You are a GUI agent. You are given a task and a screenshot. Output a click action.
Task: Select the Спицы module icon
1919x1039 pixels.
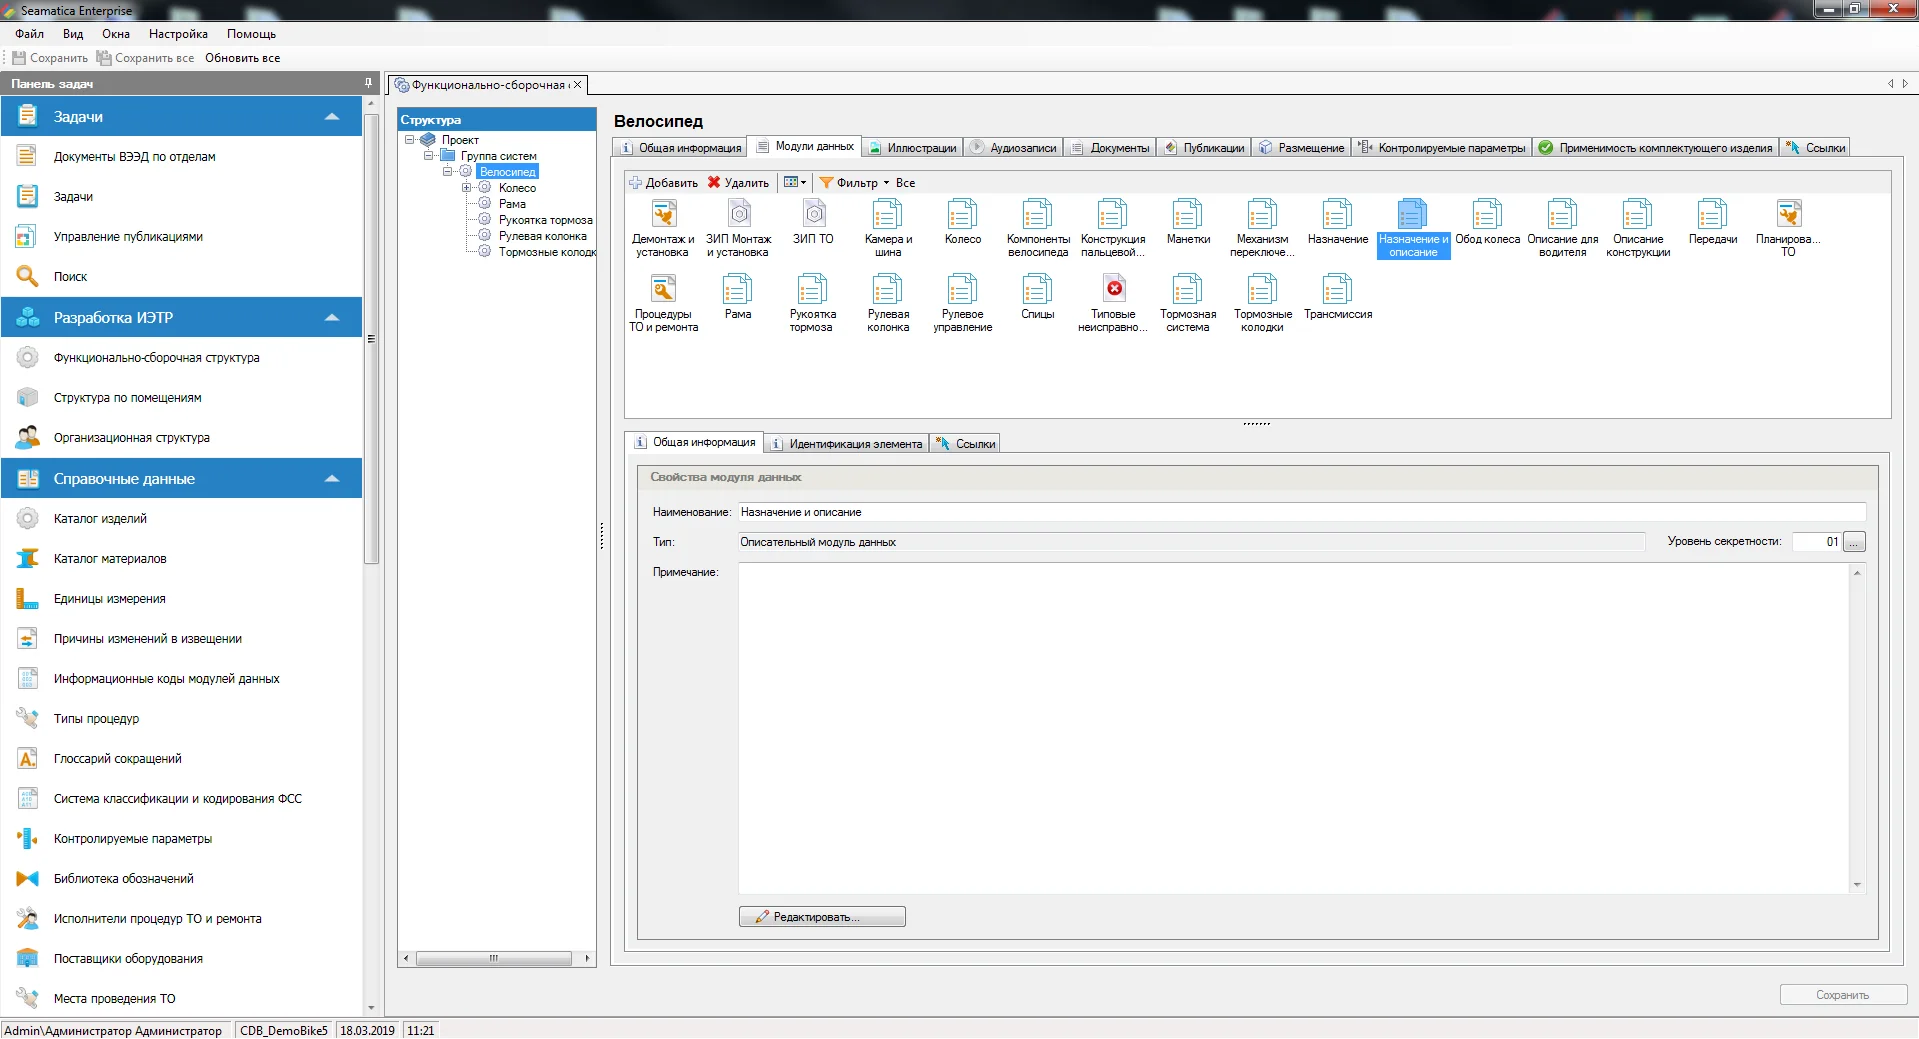coord(1038,297)
